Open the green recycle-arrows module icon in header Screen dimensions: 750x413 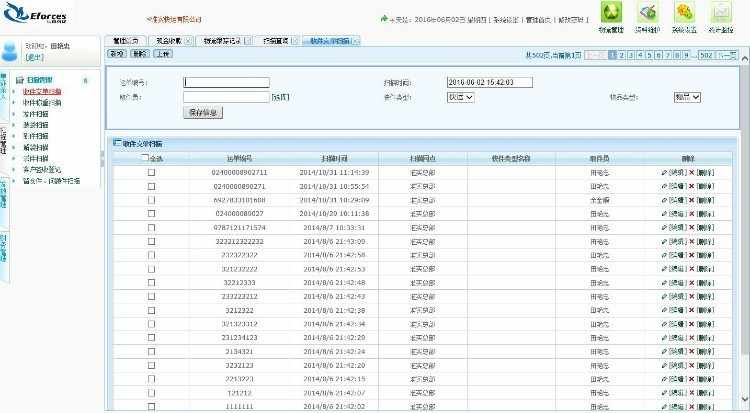611,12
